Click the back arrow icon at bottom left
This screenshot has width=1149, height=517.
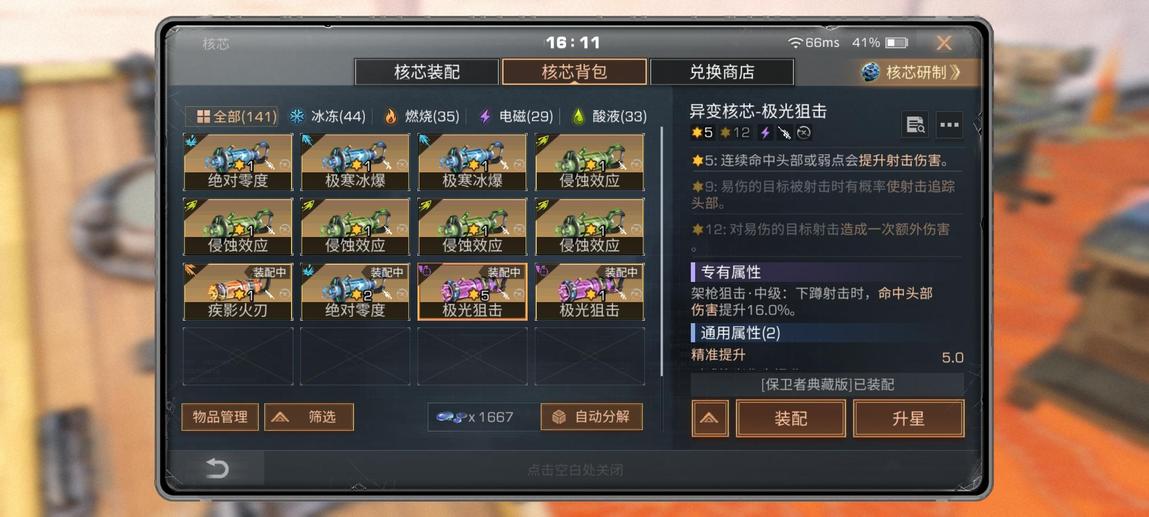(217, 468)
